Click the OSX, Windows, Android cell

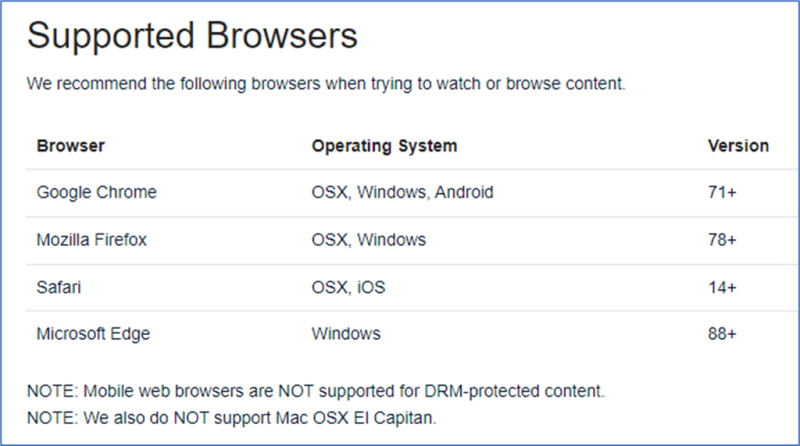coord(402,192)
